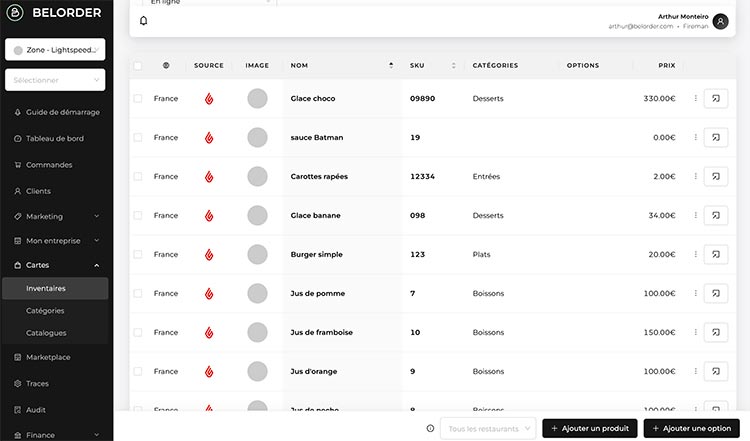Click the open icon for Glace choco
The image size is (750, 441).
click(716, 99)
